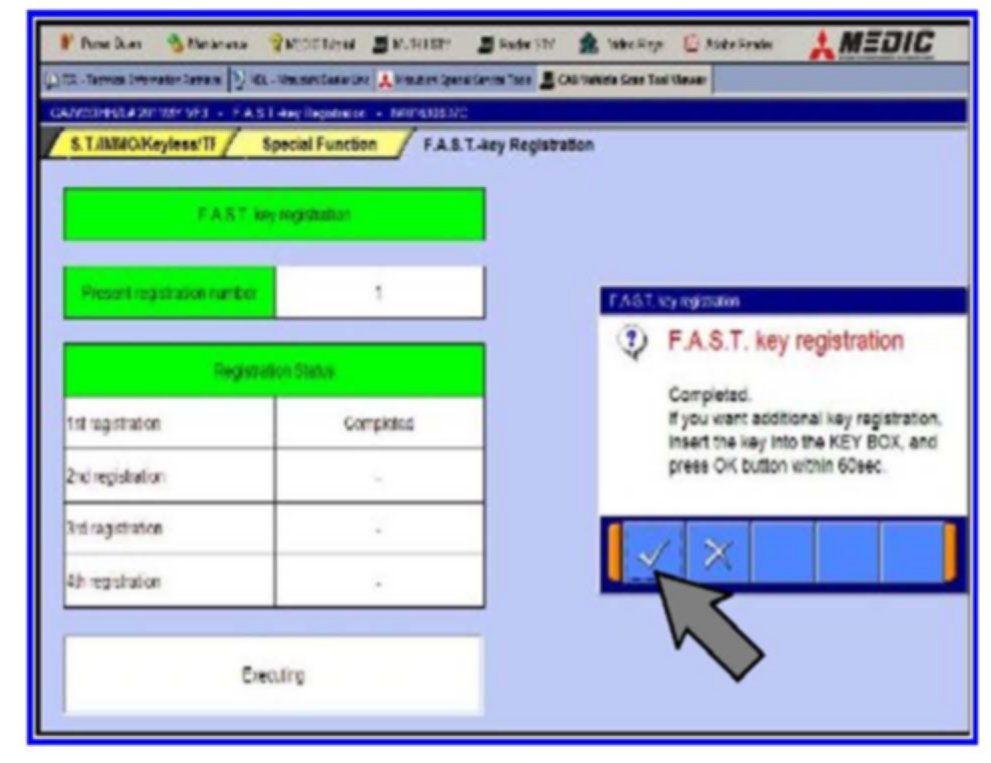The height and width of the screenshot is (763, 991).
Task: Click the X cancel button in dialog
Action: [x=718, y=553]
